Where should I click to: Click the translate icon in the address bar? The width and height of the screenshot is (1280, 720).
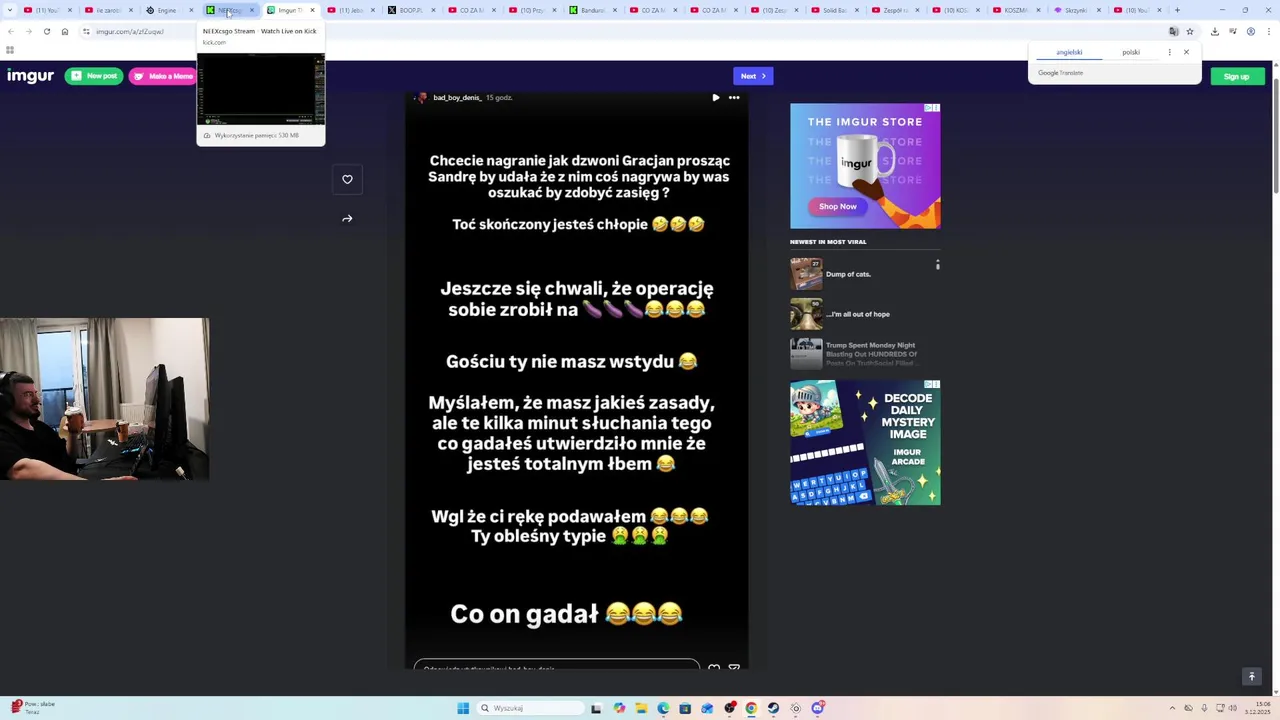pos(1174,31)
